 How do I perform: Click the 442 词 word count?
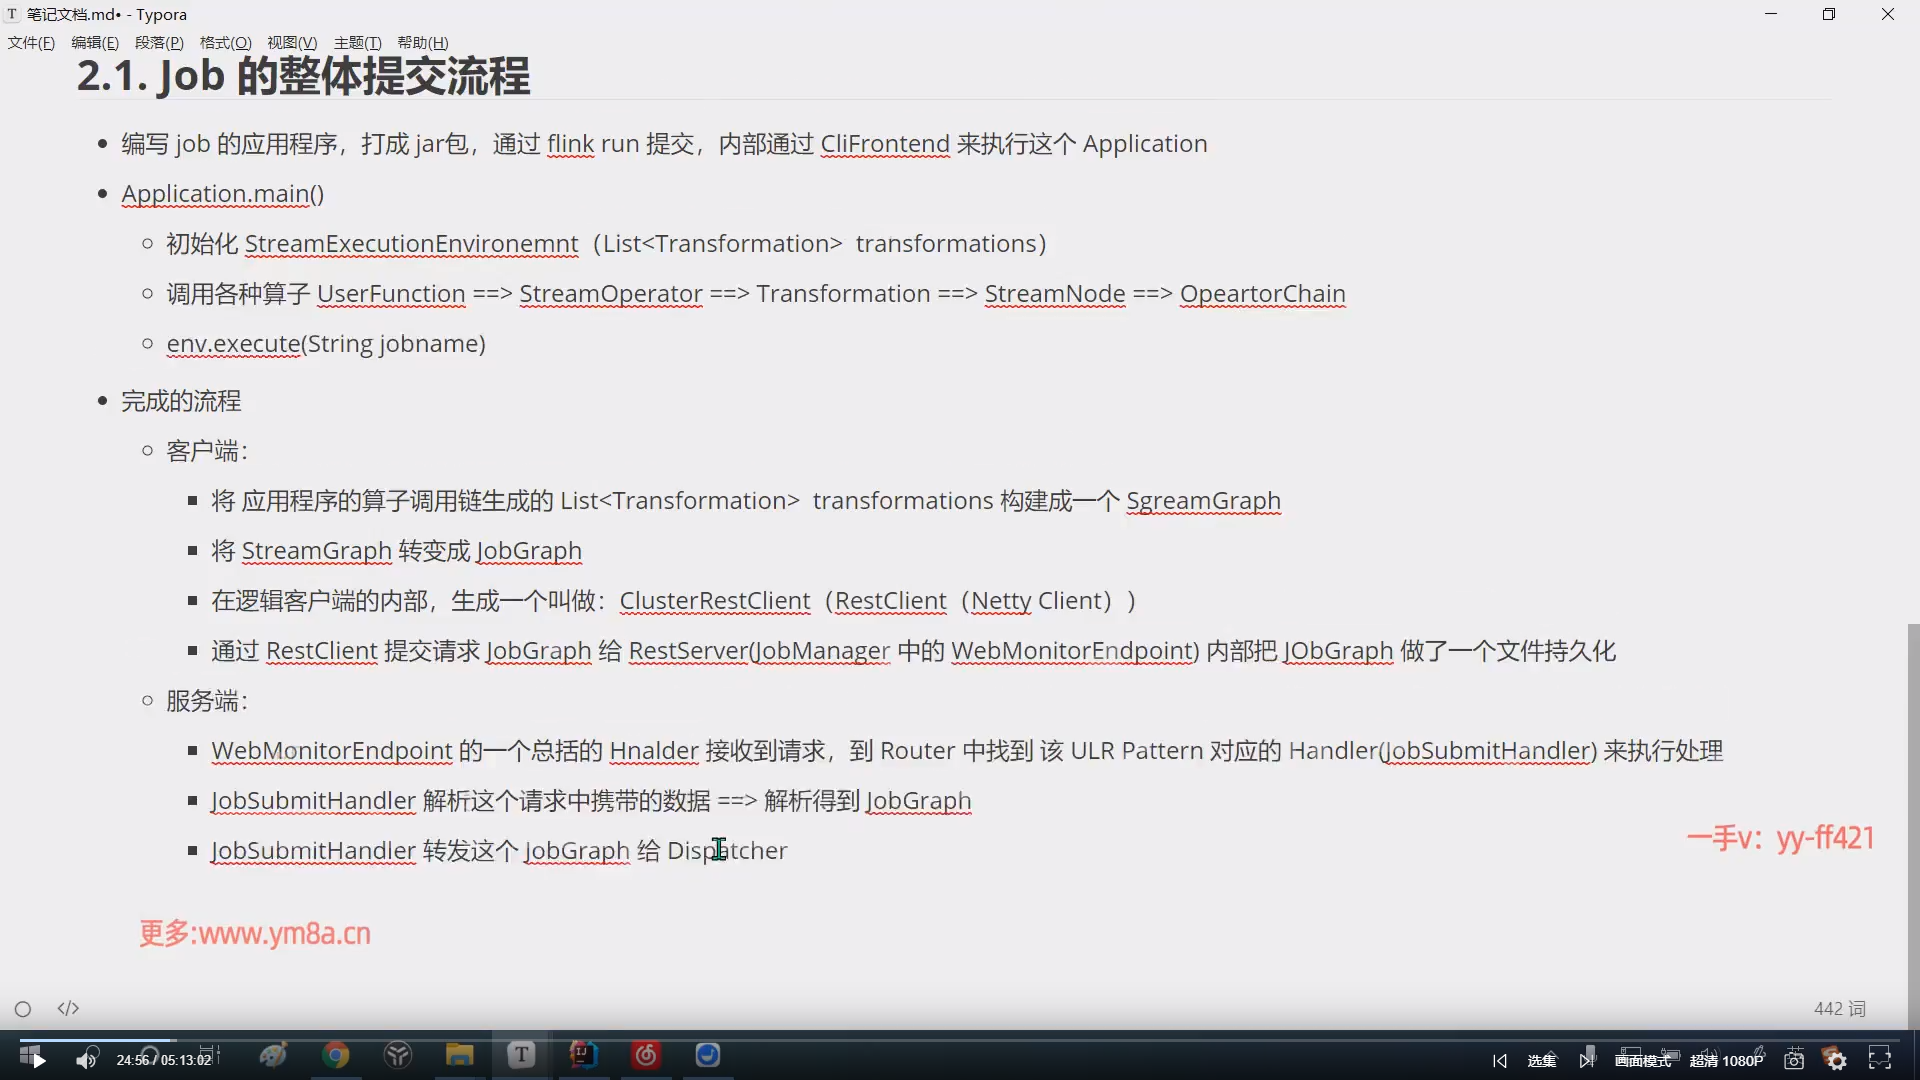(1839, 1008)
